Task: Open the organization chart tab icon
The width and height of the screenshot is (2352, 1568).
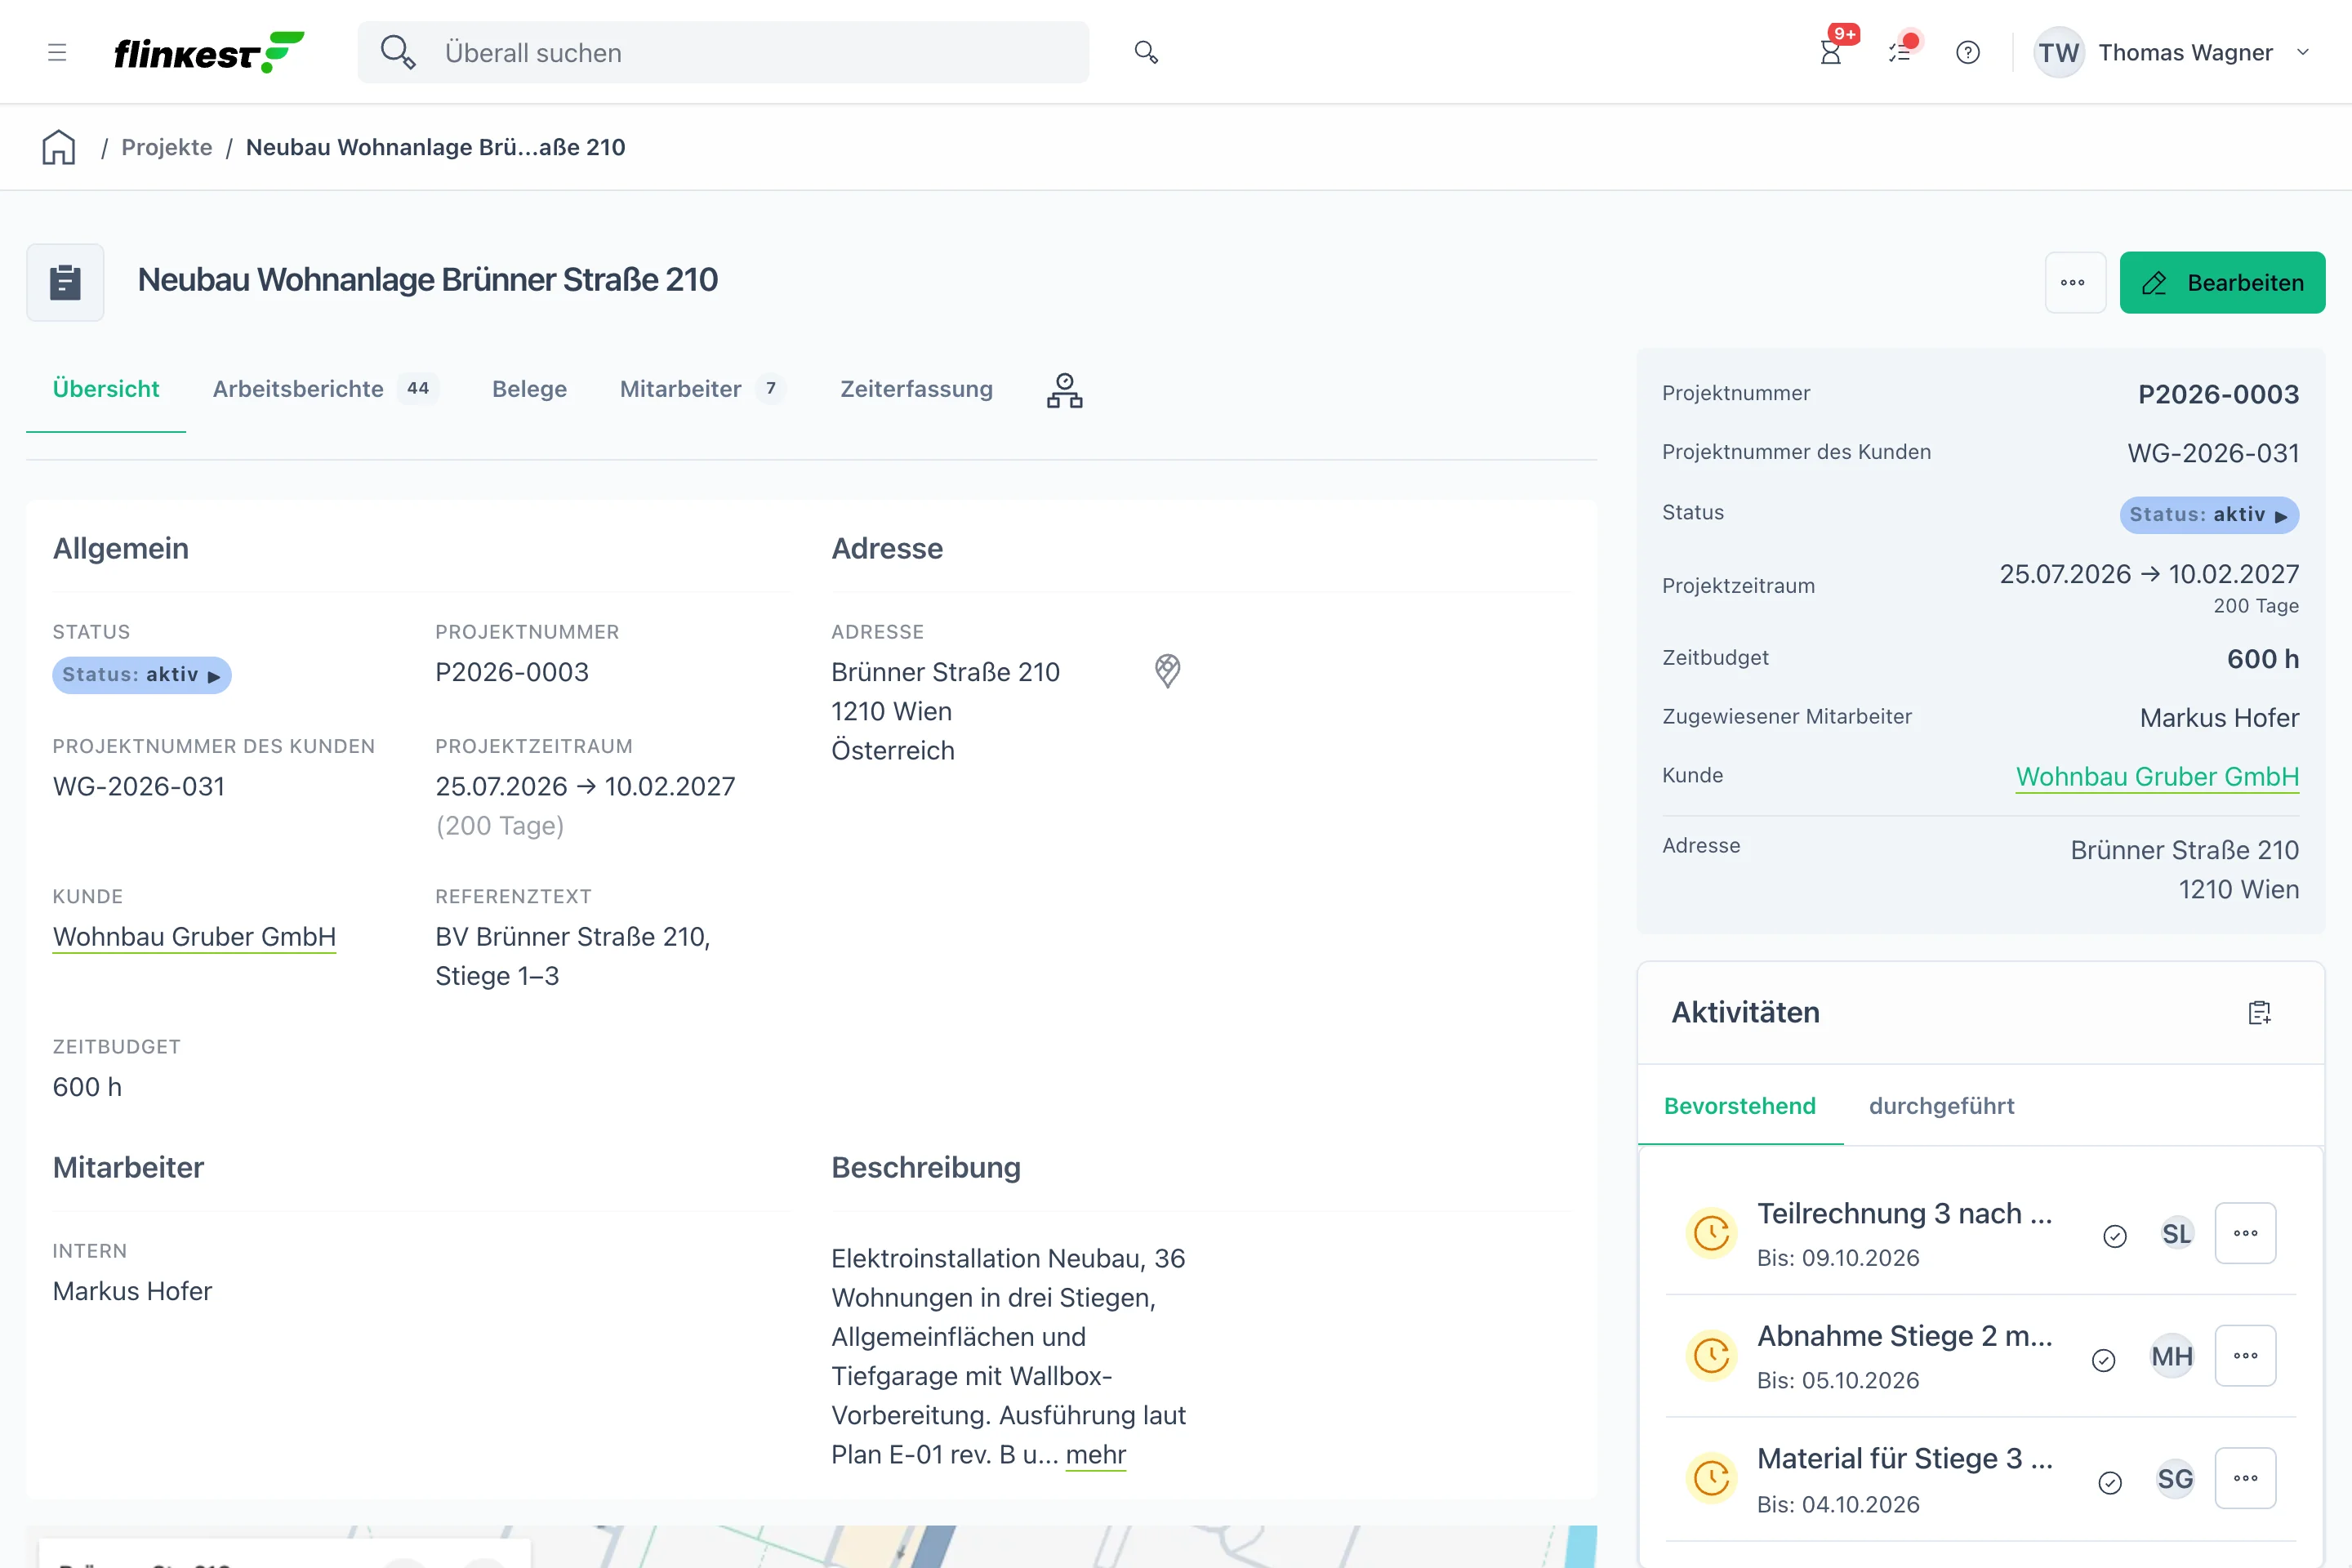Action: [1064, 390]
